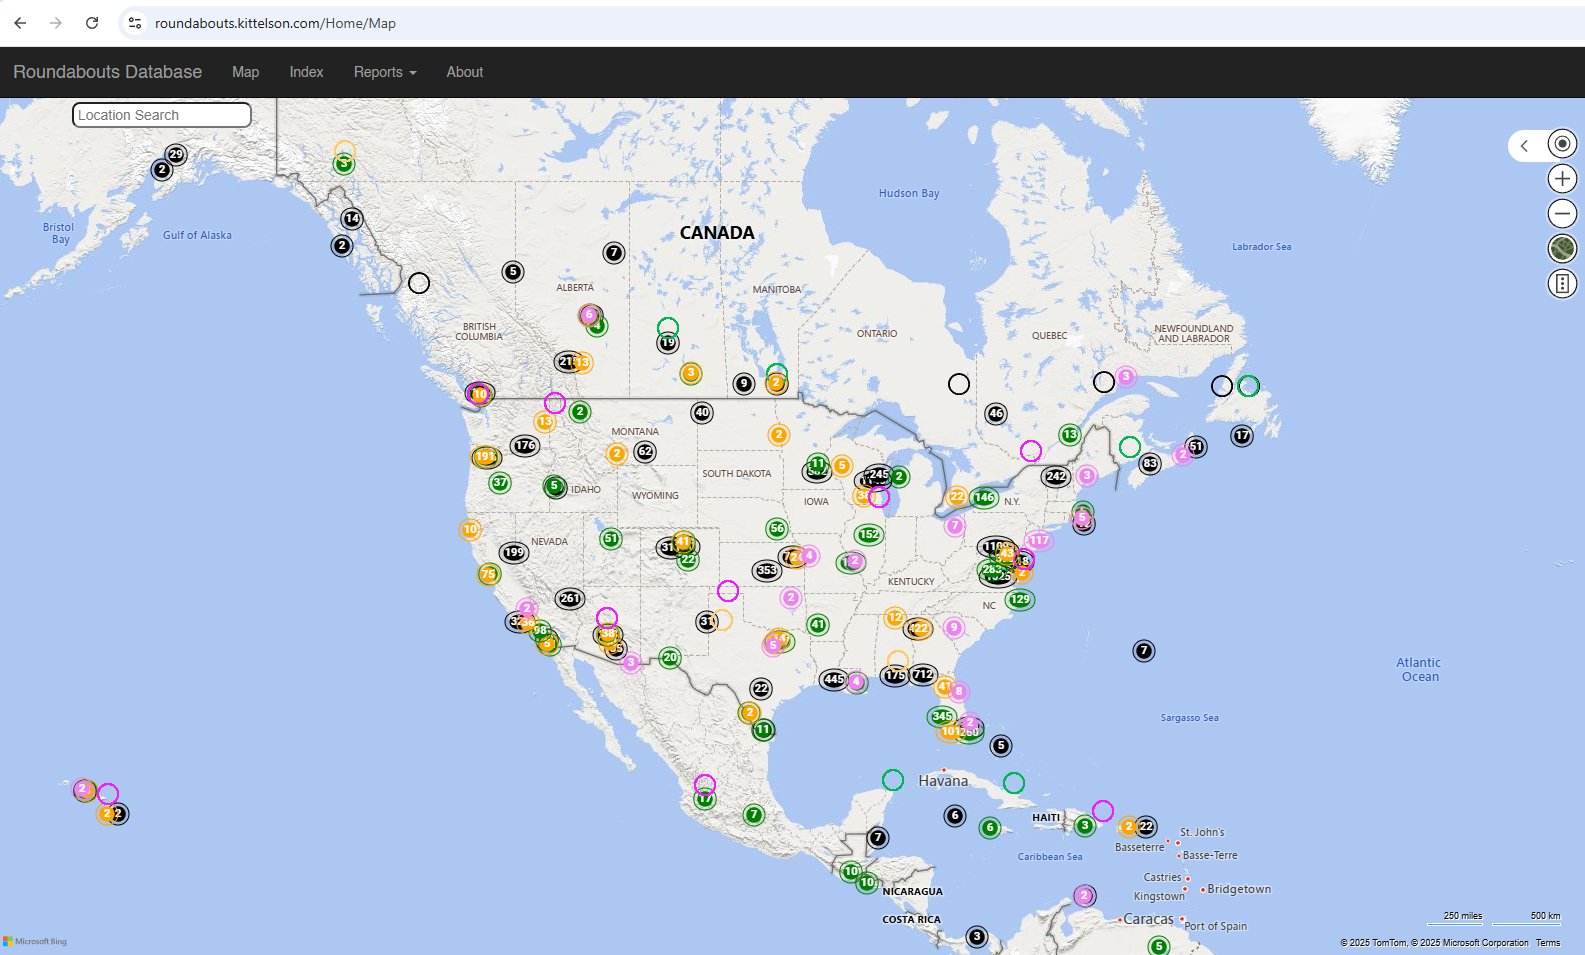Screen dimensions: 1585x955
Task: Click the 29 cluster marker in Alaska
Action: point(176,154)
